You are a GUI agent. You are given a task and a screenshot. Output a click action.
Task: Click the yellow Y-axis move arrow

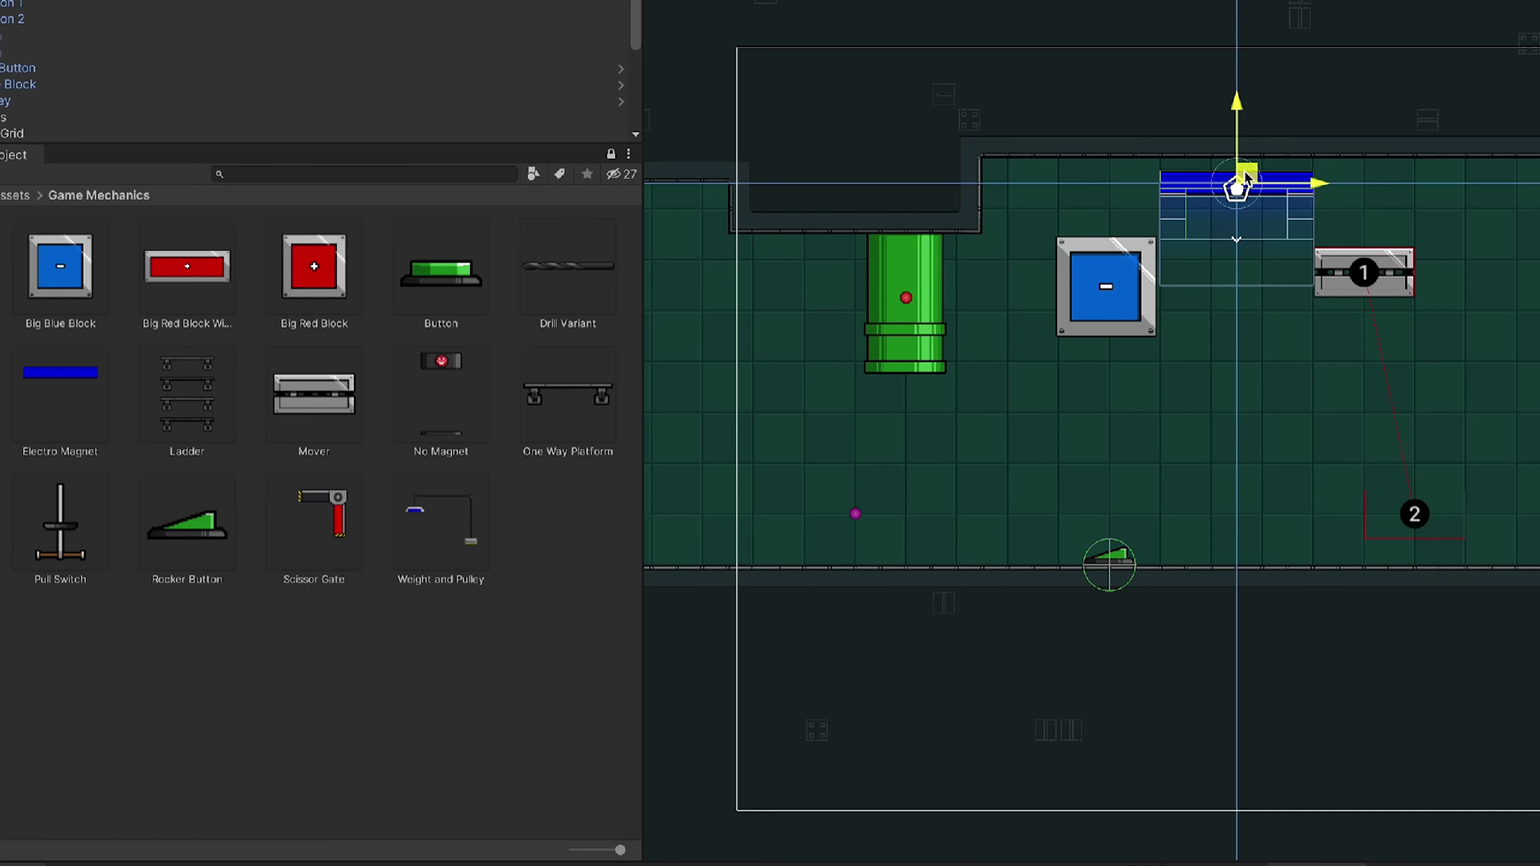[1237, 102]
